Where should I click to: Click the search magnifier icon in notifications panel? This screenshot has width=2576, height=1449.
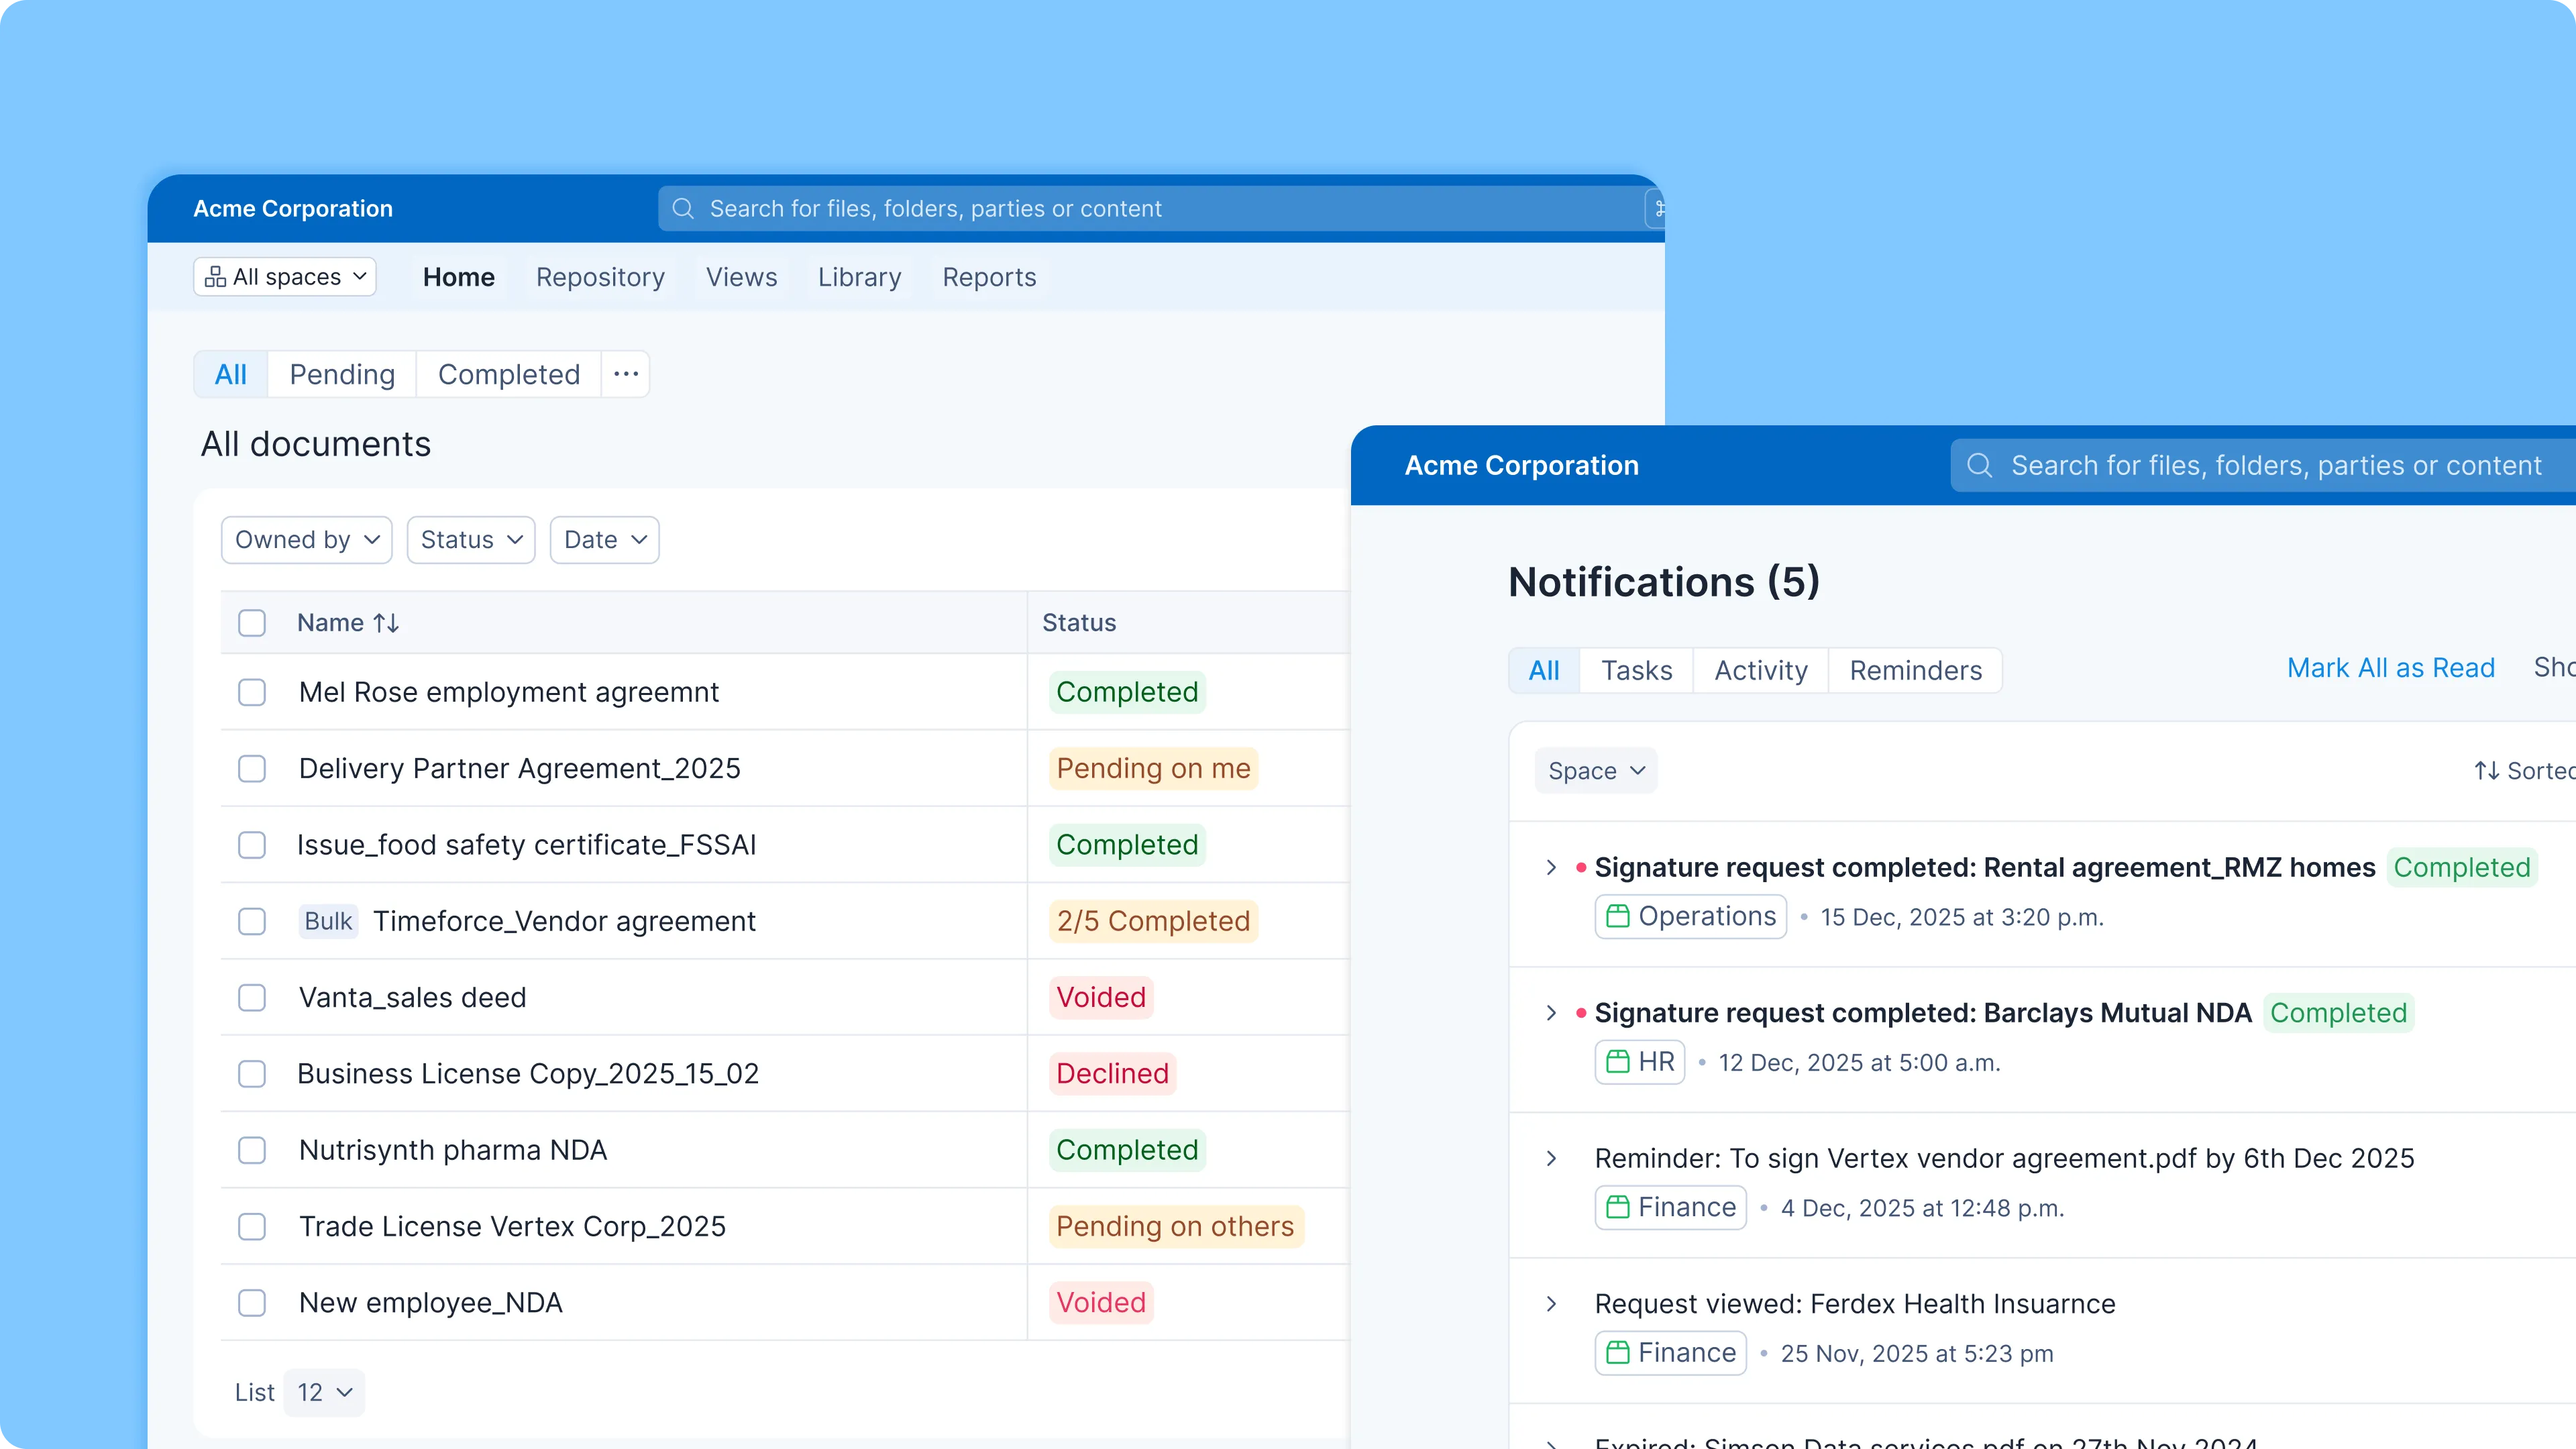[x=1981, y=465]
